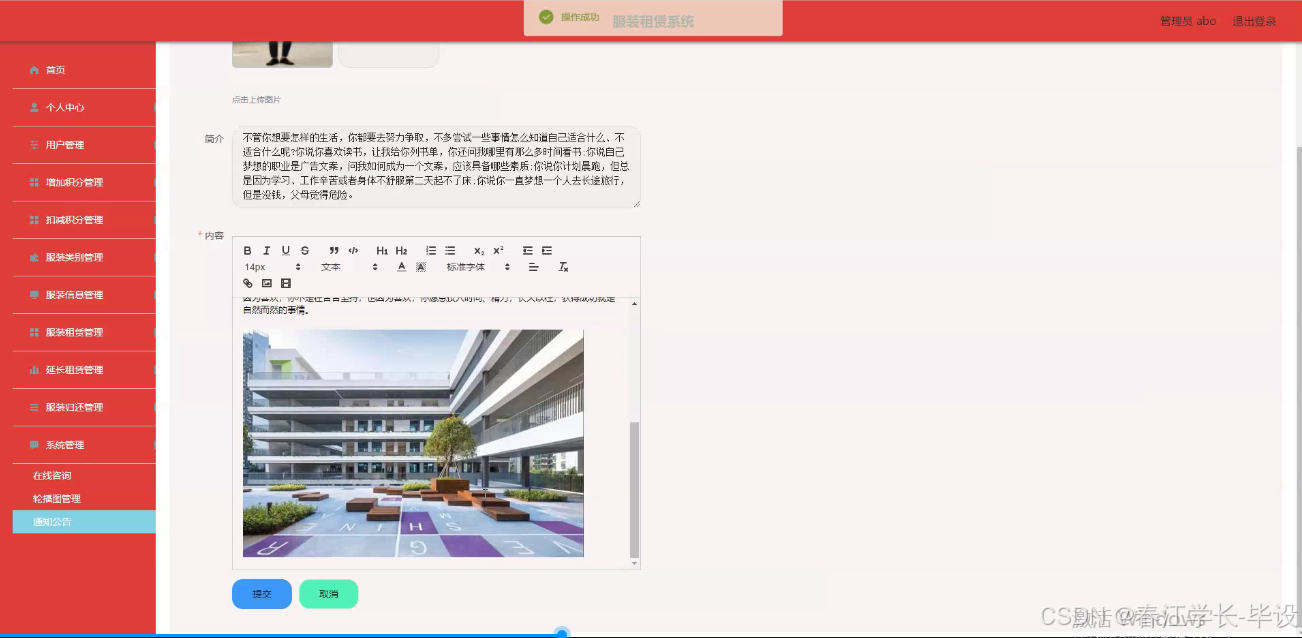Insert a blockquote in editor
The image size is (1302, 638).
[x=334, y=251]
